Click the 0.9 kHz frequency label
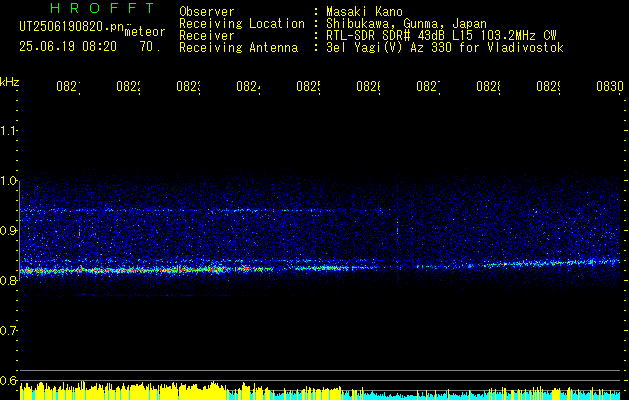This screenshot has height=400, width=629. (x=9, y=231)
